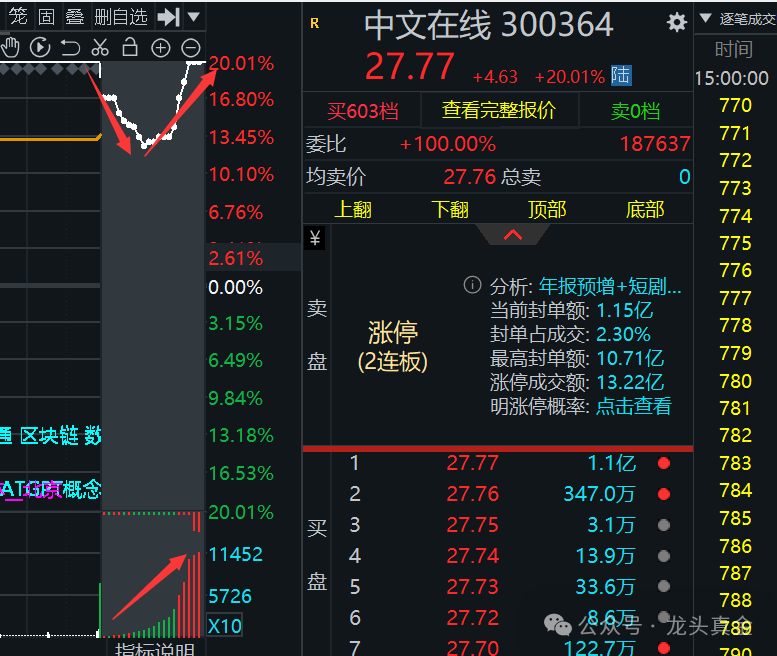Image resolution: width=777 pixels, height=656 pixels.
Task: Click gray dot on buy level 27.75
Action: click(664, 525)
